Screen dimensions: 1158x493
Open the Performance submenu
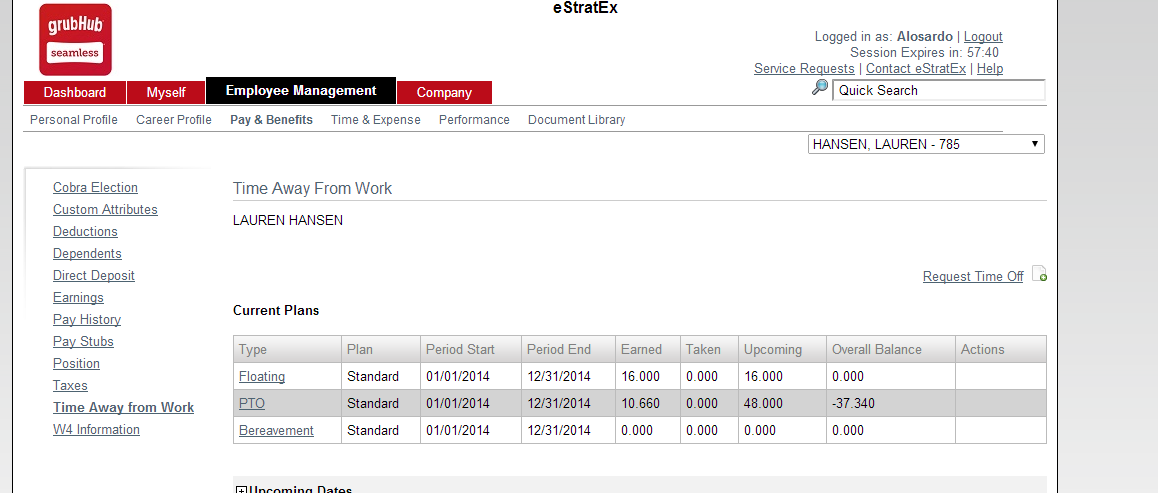click(x=474, y=120)
